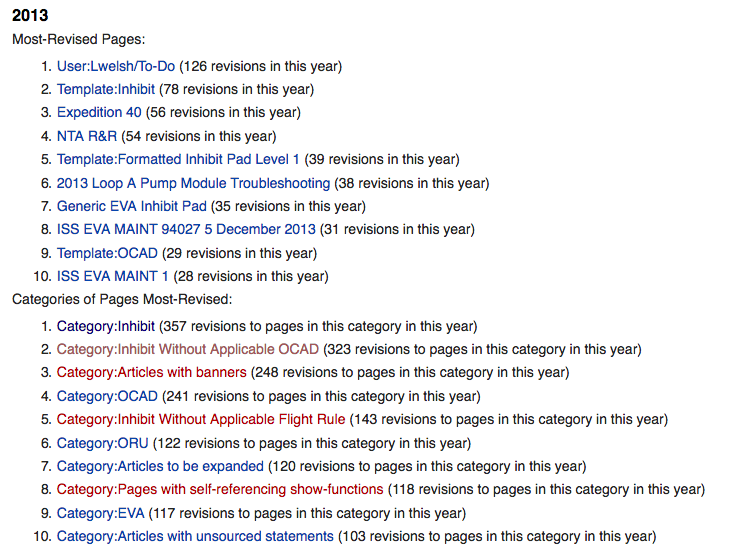
Task: Visit Category:Articles to be expanded
Action: click(x=160, y=466)
